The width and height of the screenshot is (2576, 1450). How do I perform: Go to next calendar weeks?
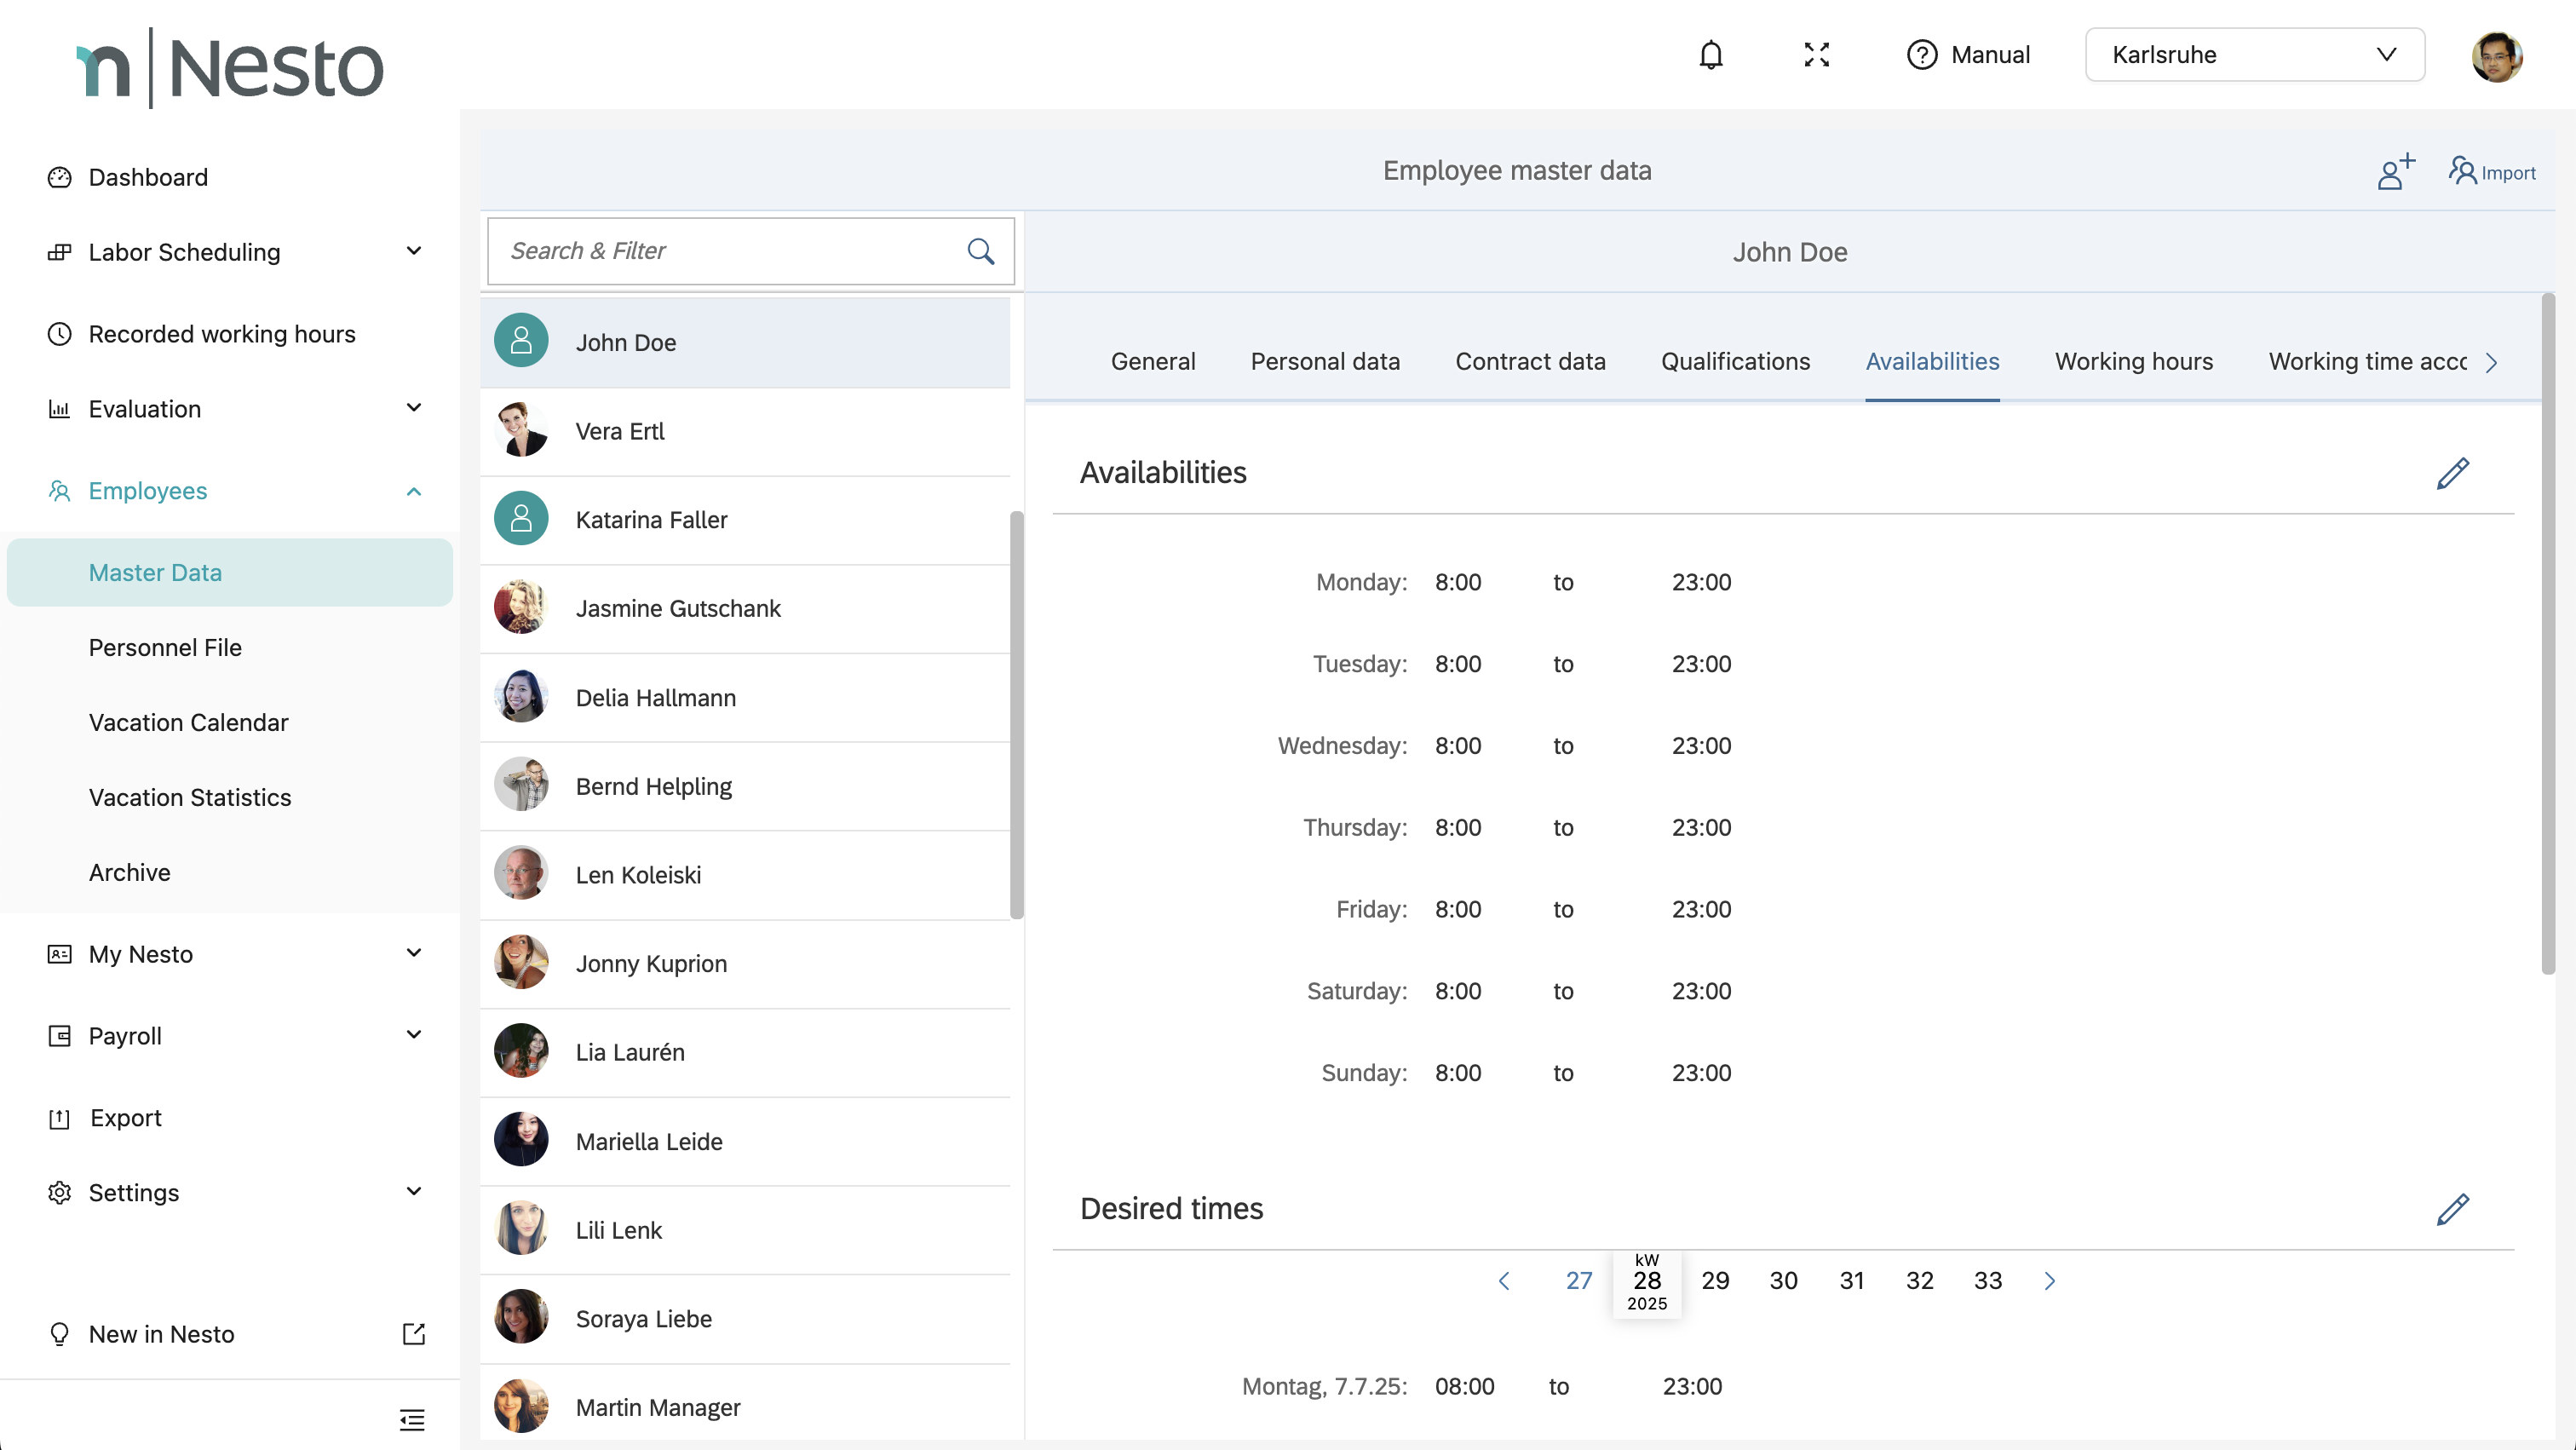2049,1281
